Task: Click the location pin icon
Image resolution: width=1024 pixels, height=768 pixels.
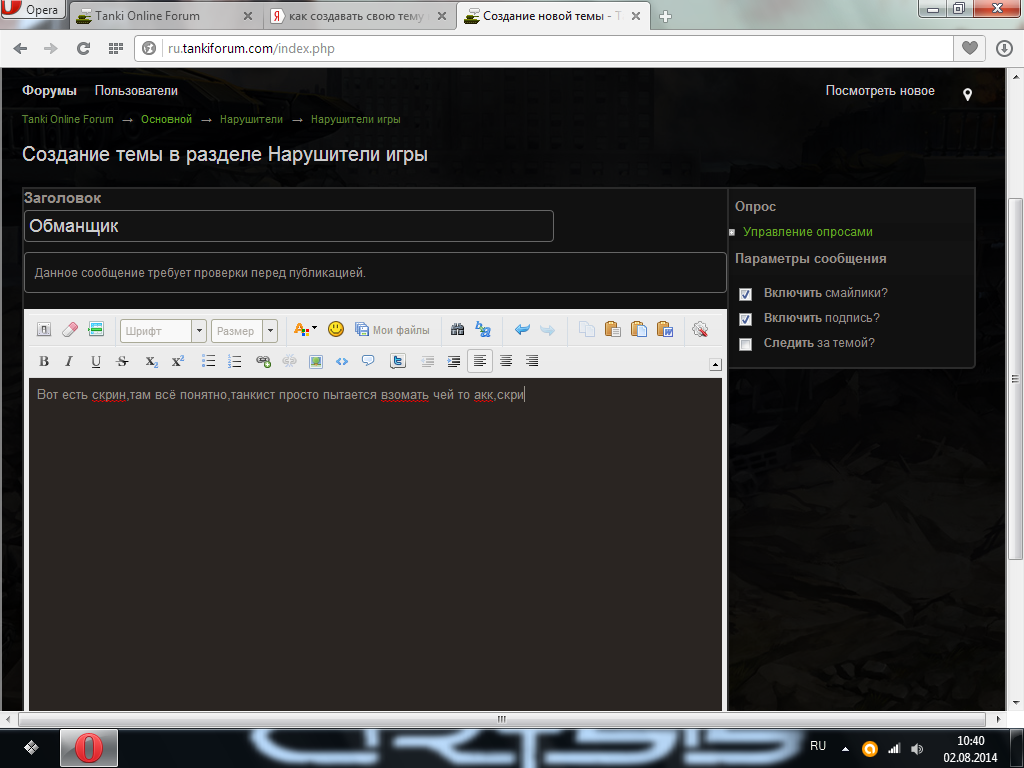Action: (967, 95)
